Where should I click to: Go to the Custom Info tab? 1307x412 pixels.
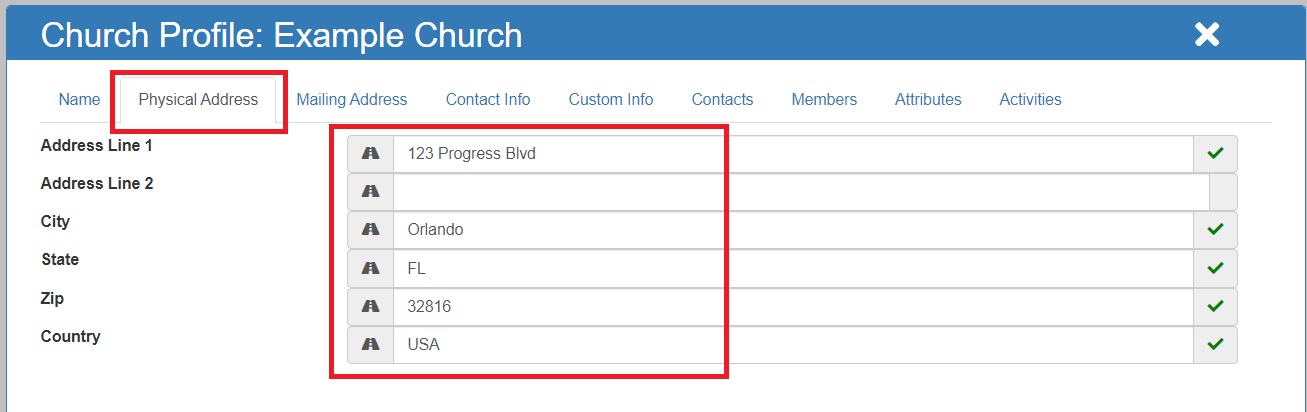[611, 99]
